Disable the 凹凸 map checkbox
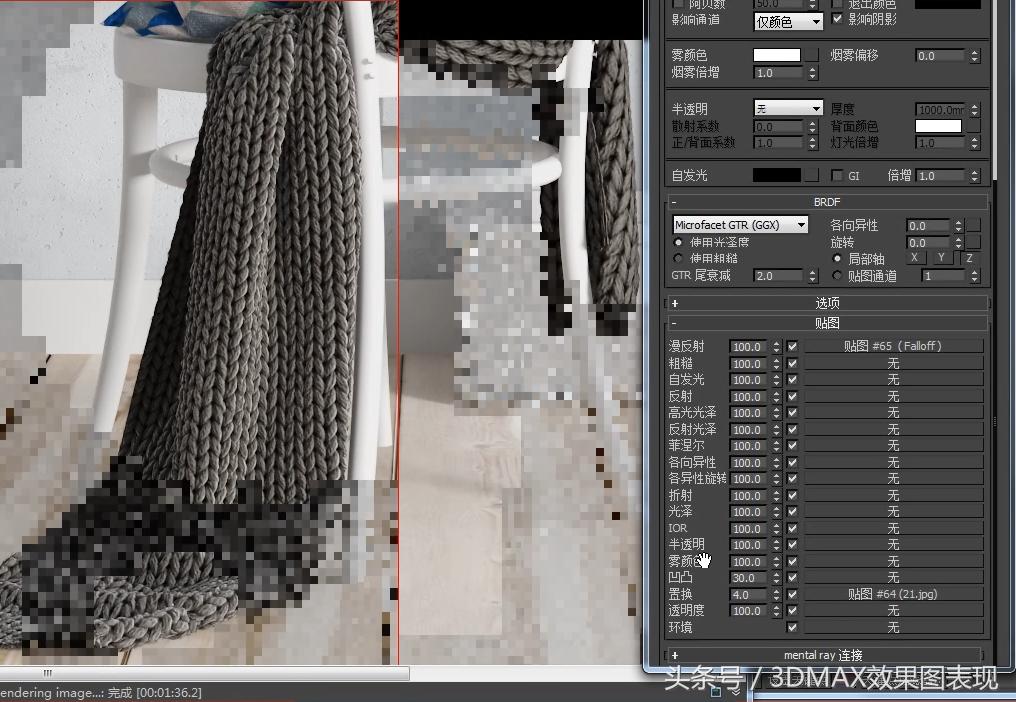 (x=793, y=578)
